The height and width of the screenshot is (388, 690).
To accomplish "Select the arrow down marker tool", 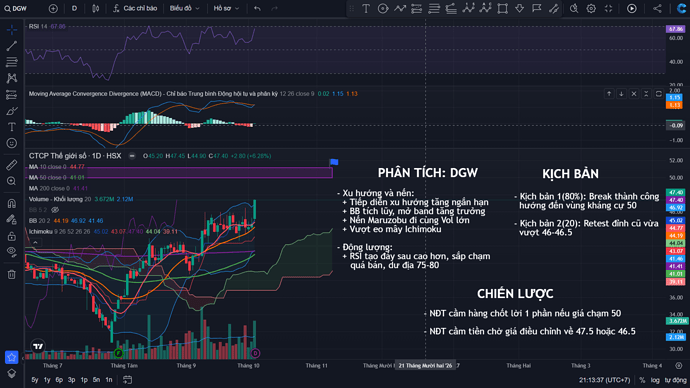I will [x=519, y=8].
